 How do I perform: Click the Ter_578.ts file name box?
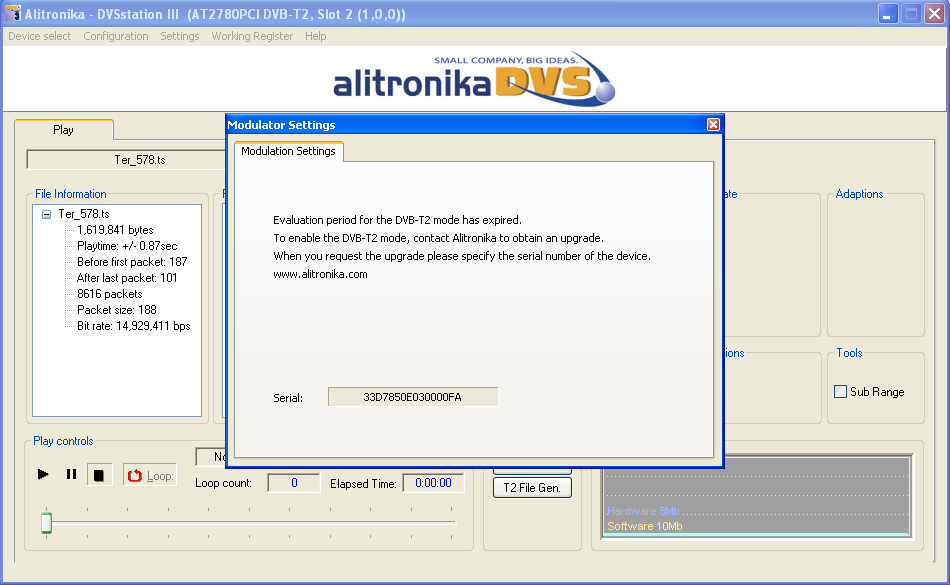coord(126,160)
